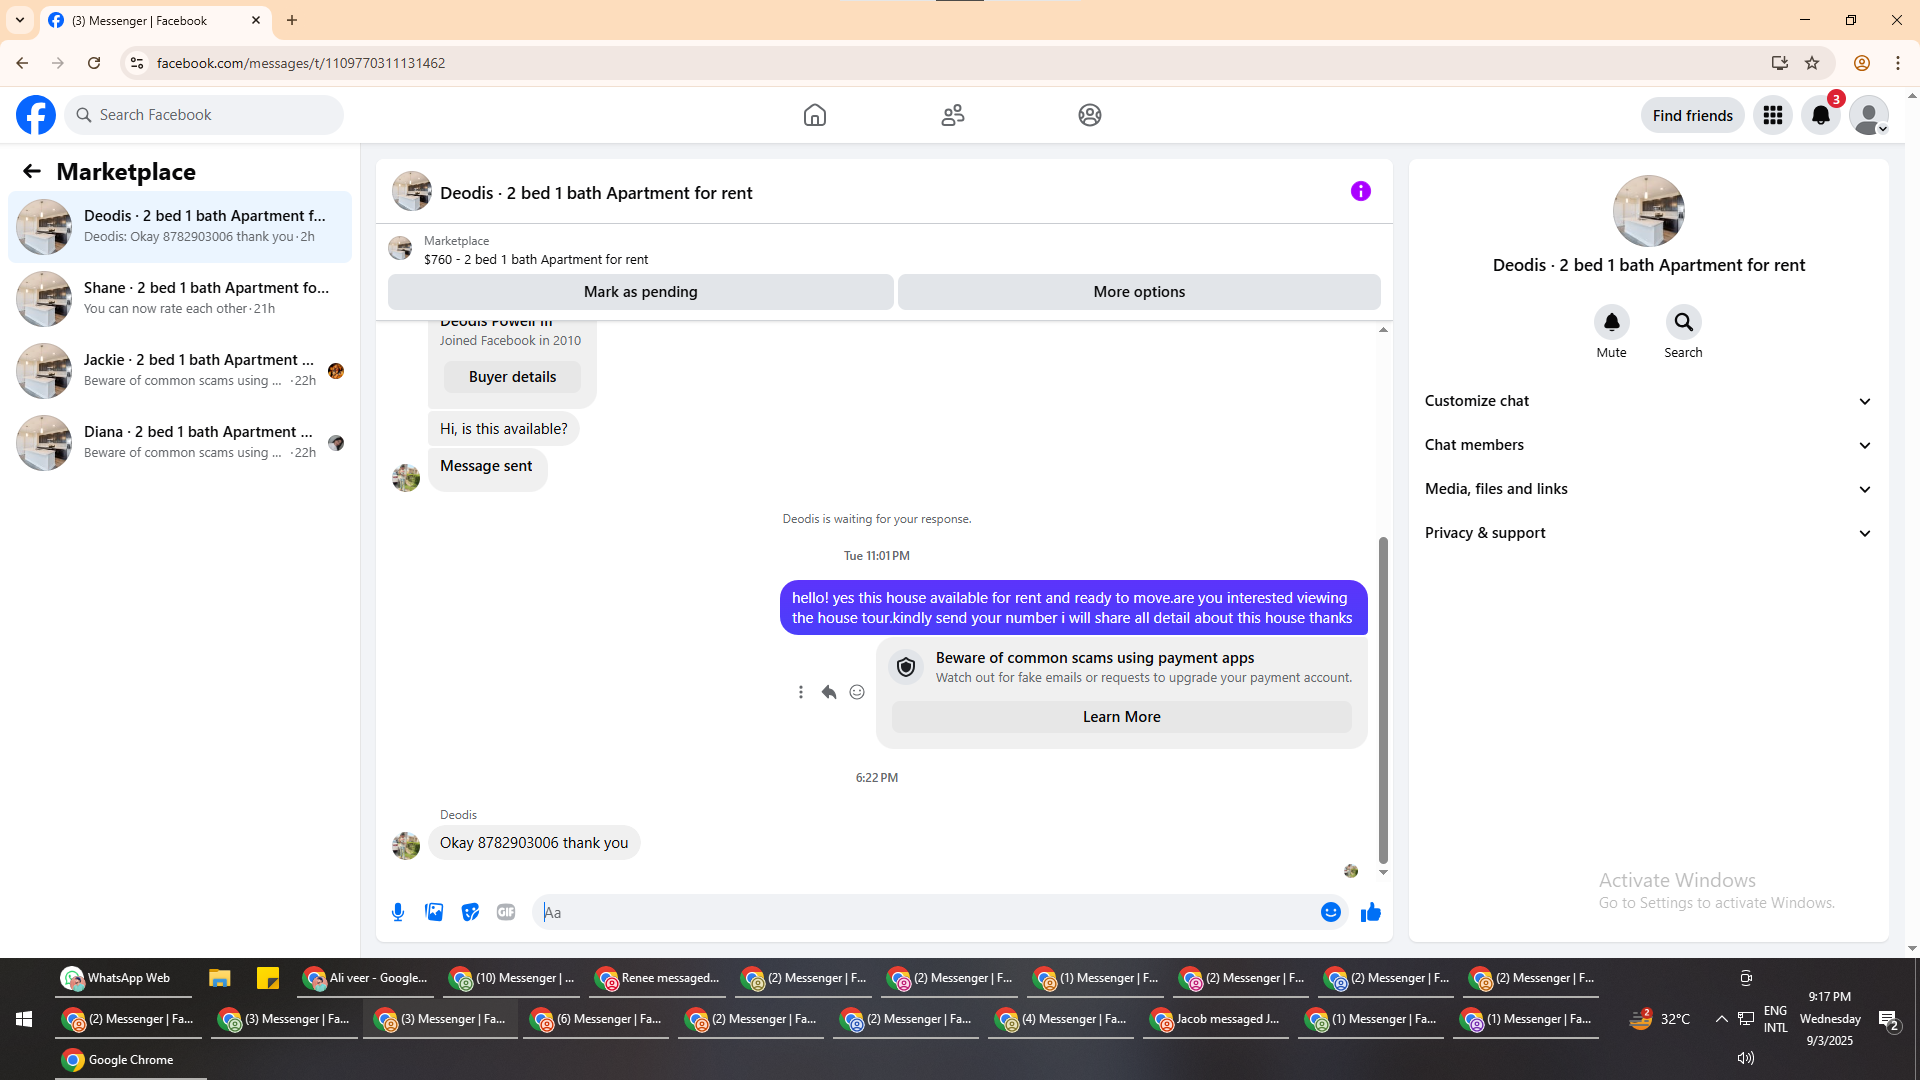Go back in browser history
Viewport: 1920px width, 1080px height.
[22, 63]
